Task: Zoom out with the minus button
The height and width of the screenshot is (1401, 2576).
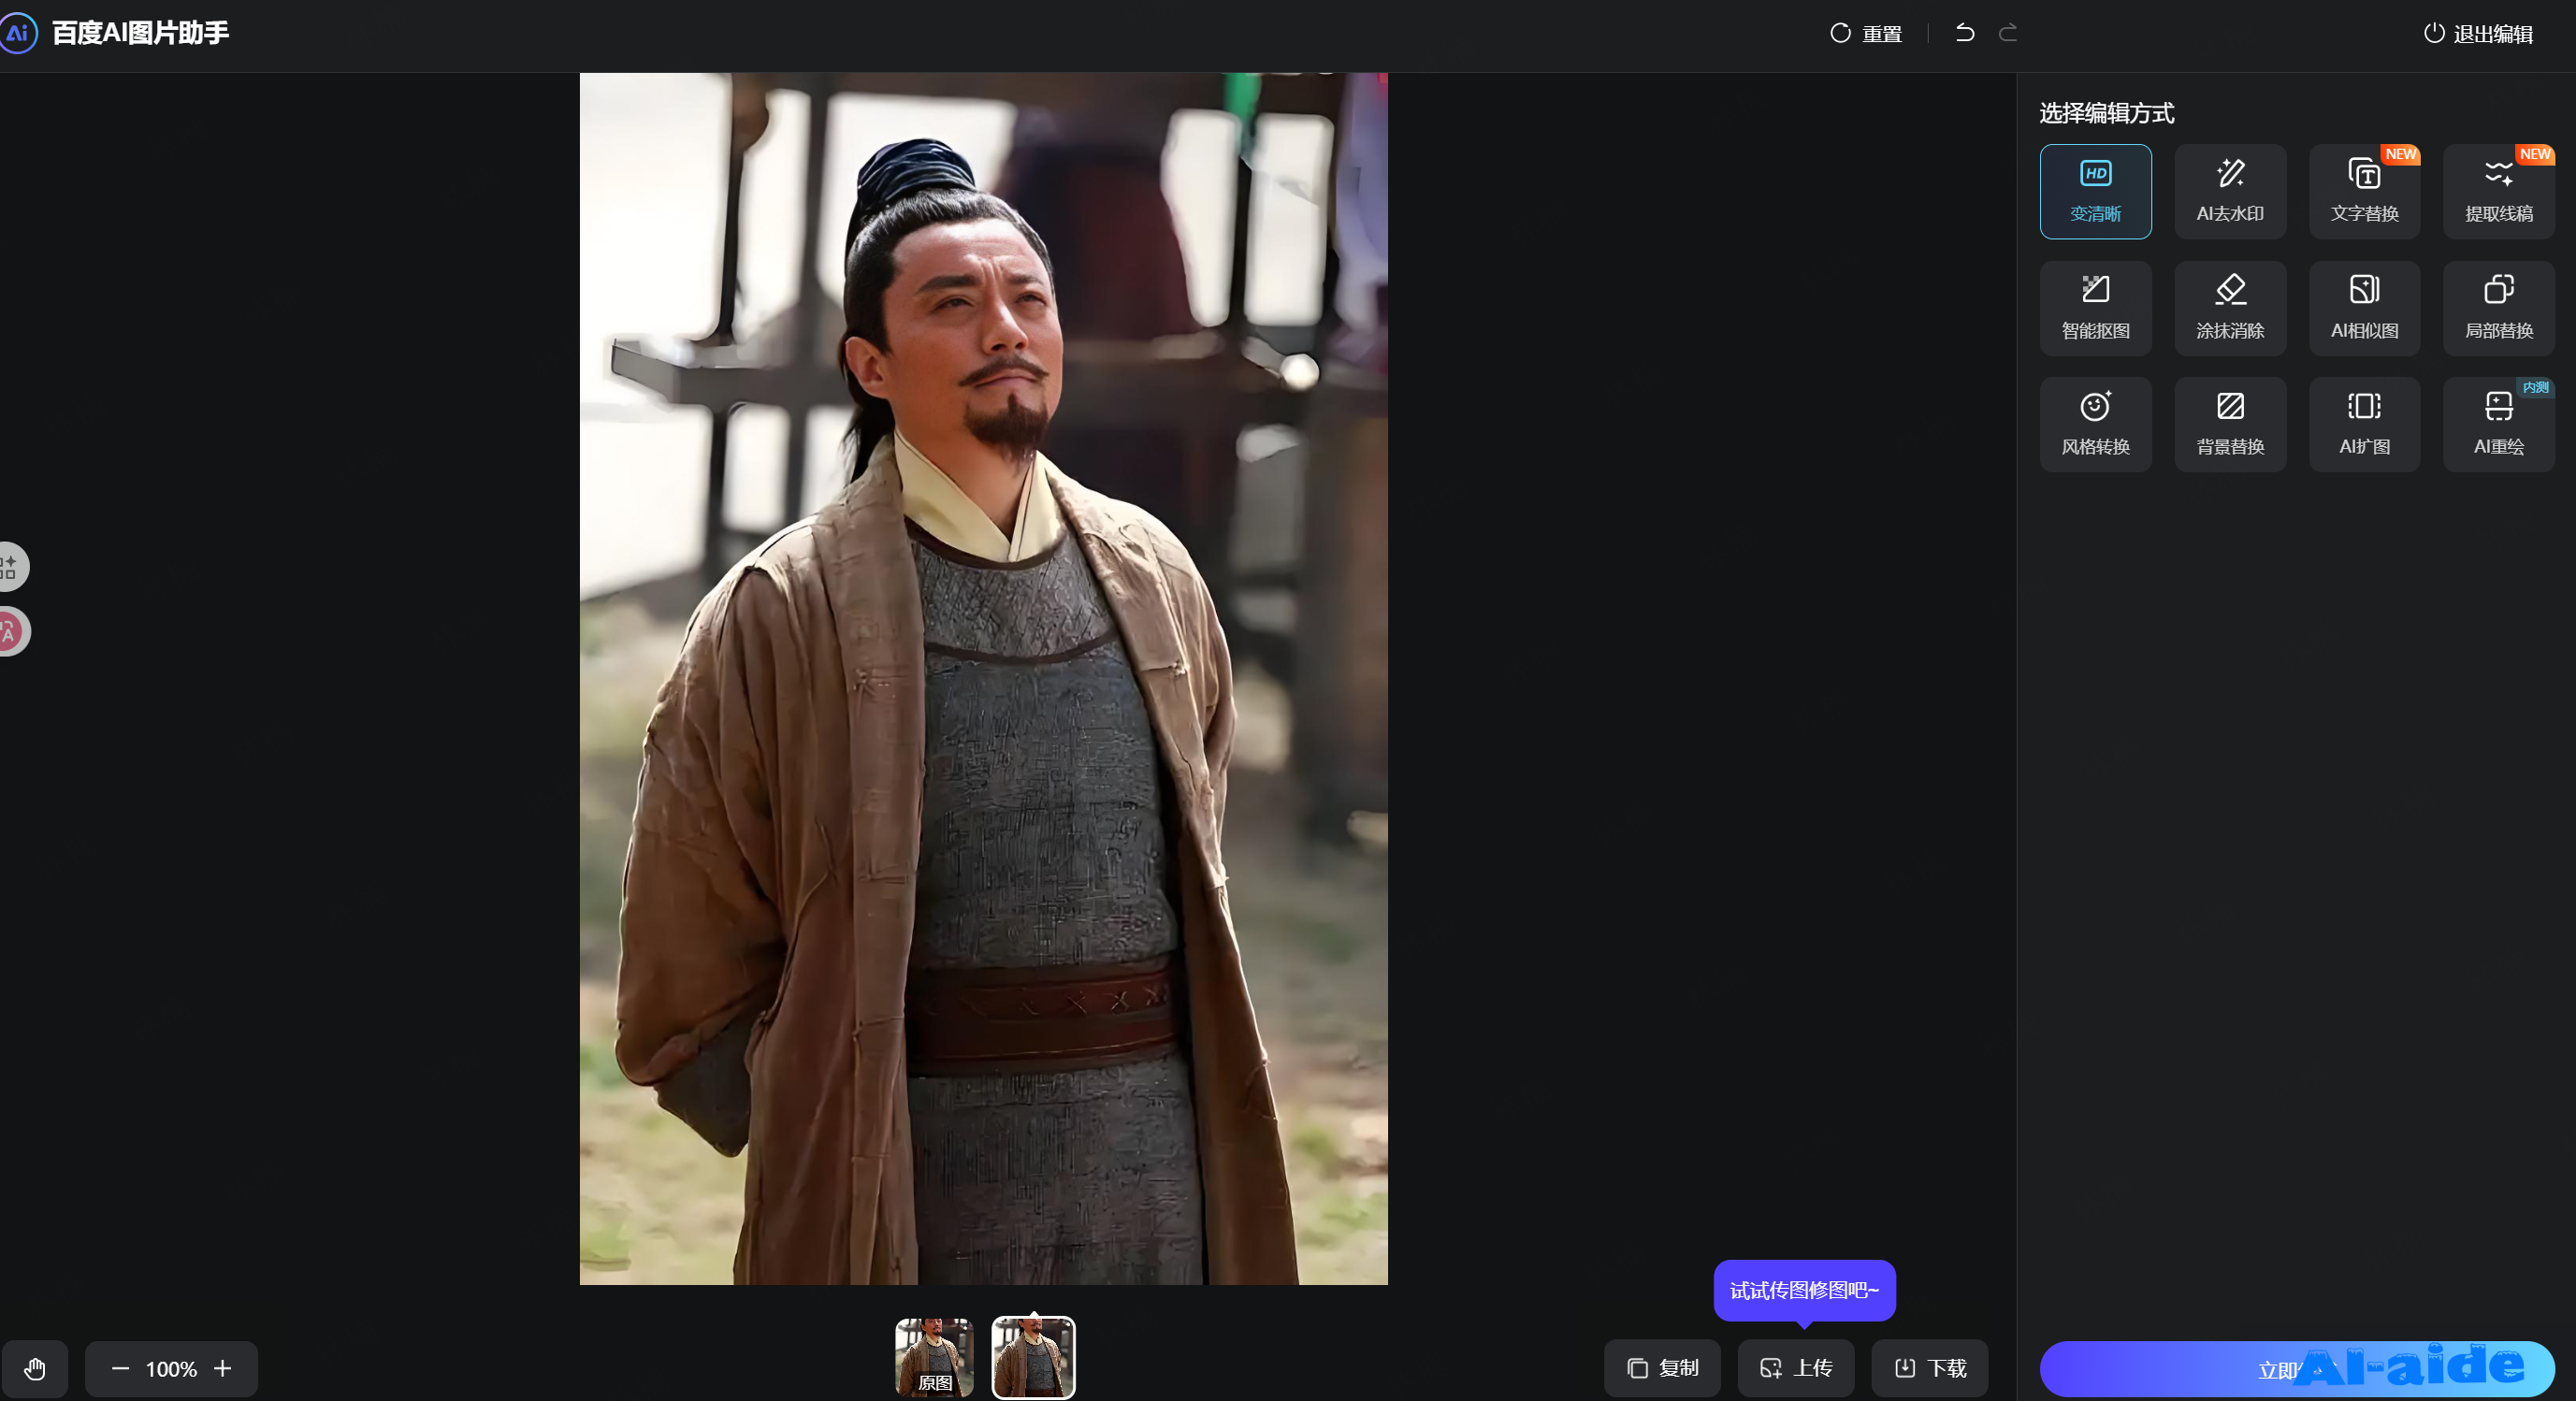Action: pos(120,1368)
